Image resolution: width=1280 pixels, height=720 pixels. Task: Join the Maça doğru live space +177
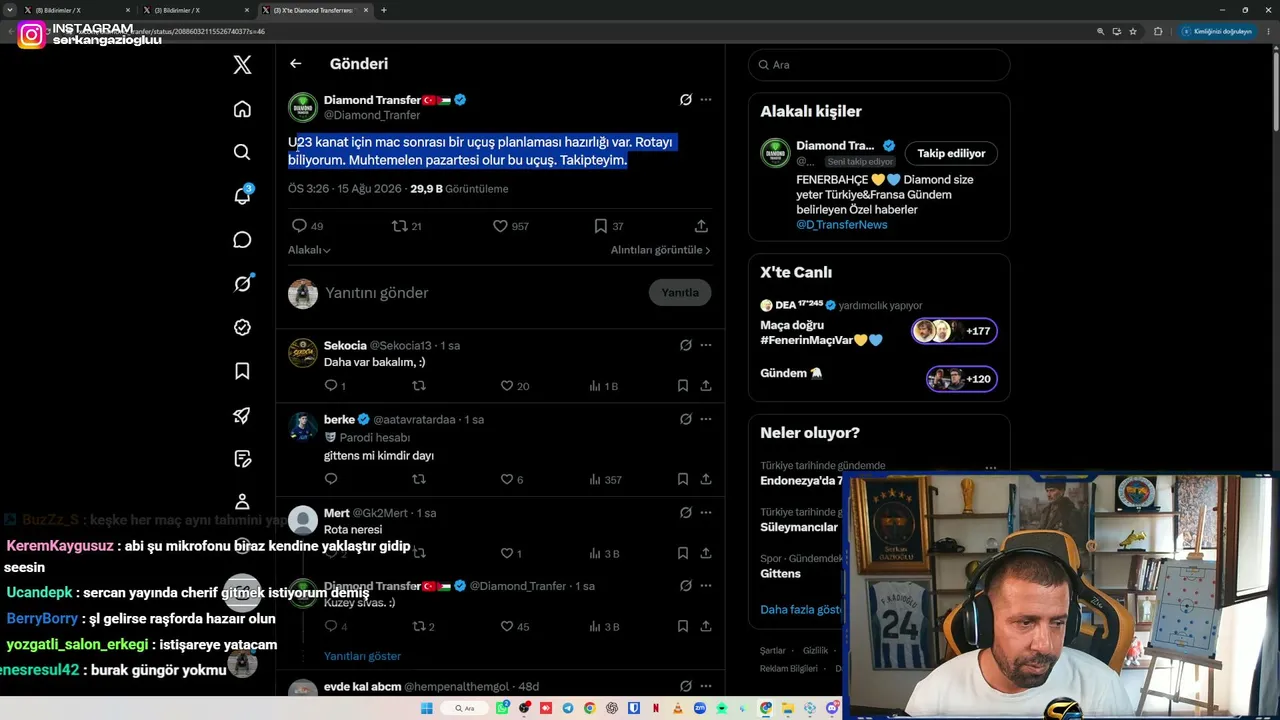pyautogui.click(x=954, y=331)
